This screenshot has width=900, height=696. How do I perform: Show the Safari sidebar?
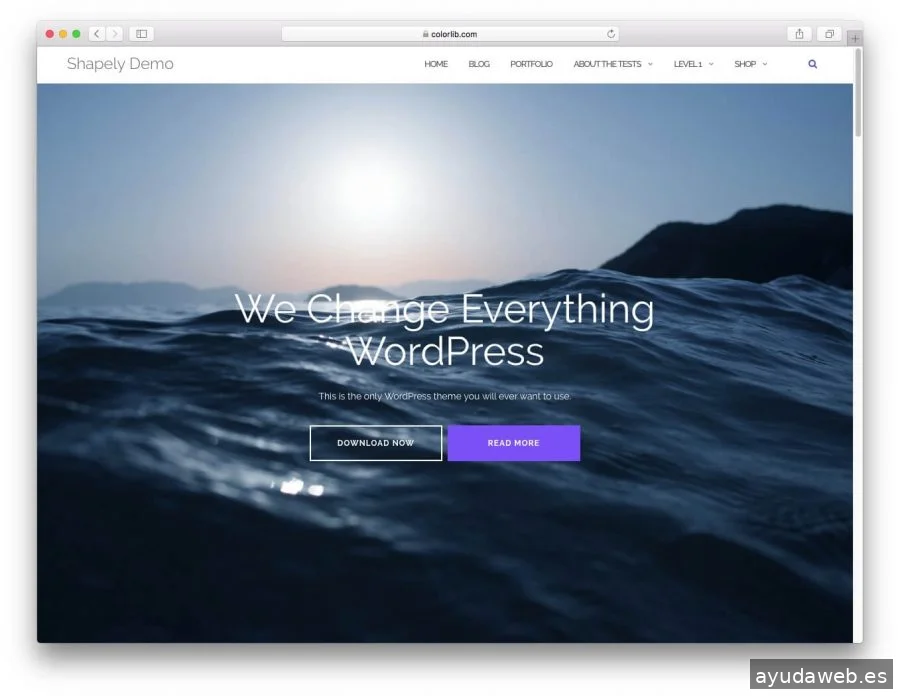click(142, 34)
